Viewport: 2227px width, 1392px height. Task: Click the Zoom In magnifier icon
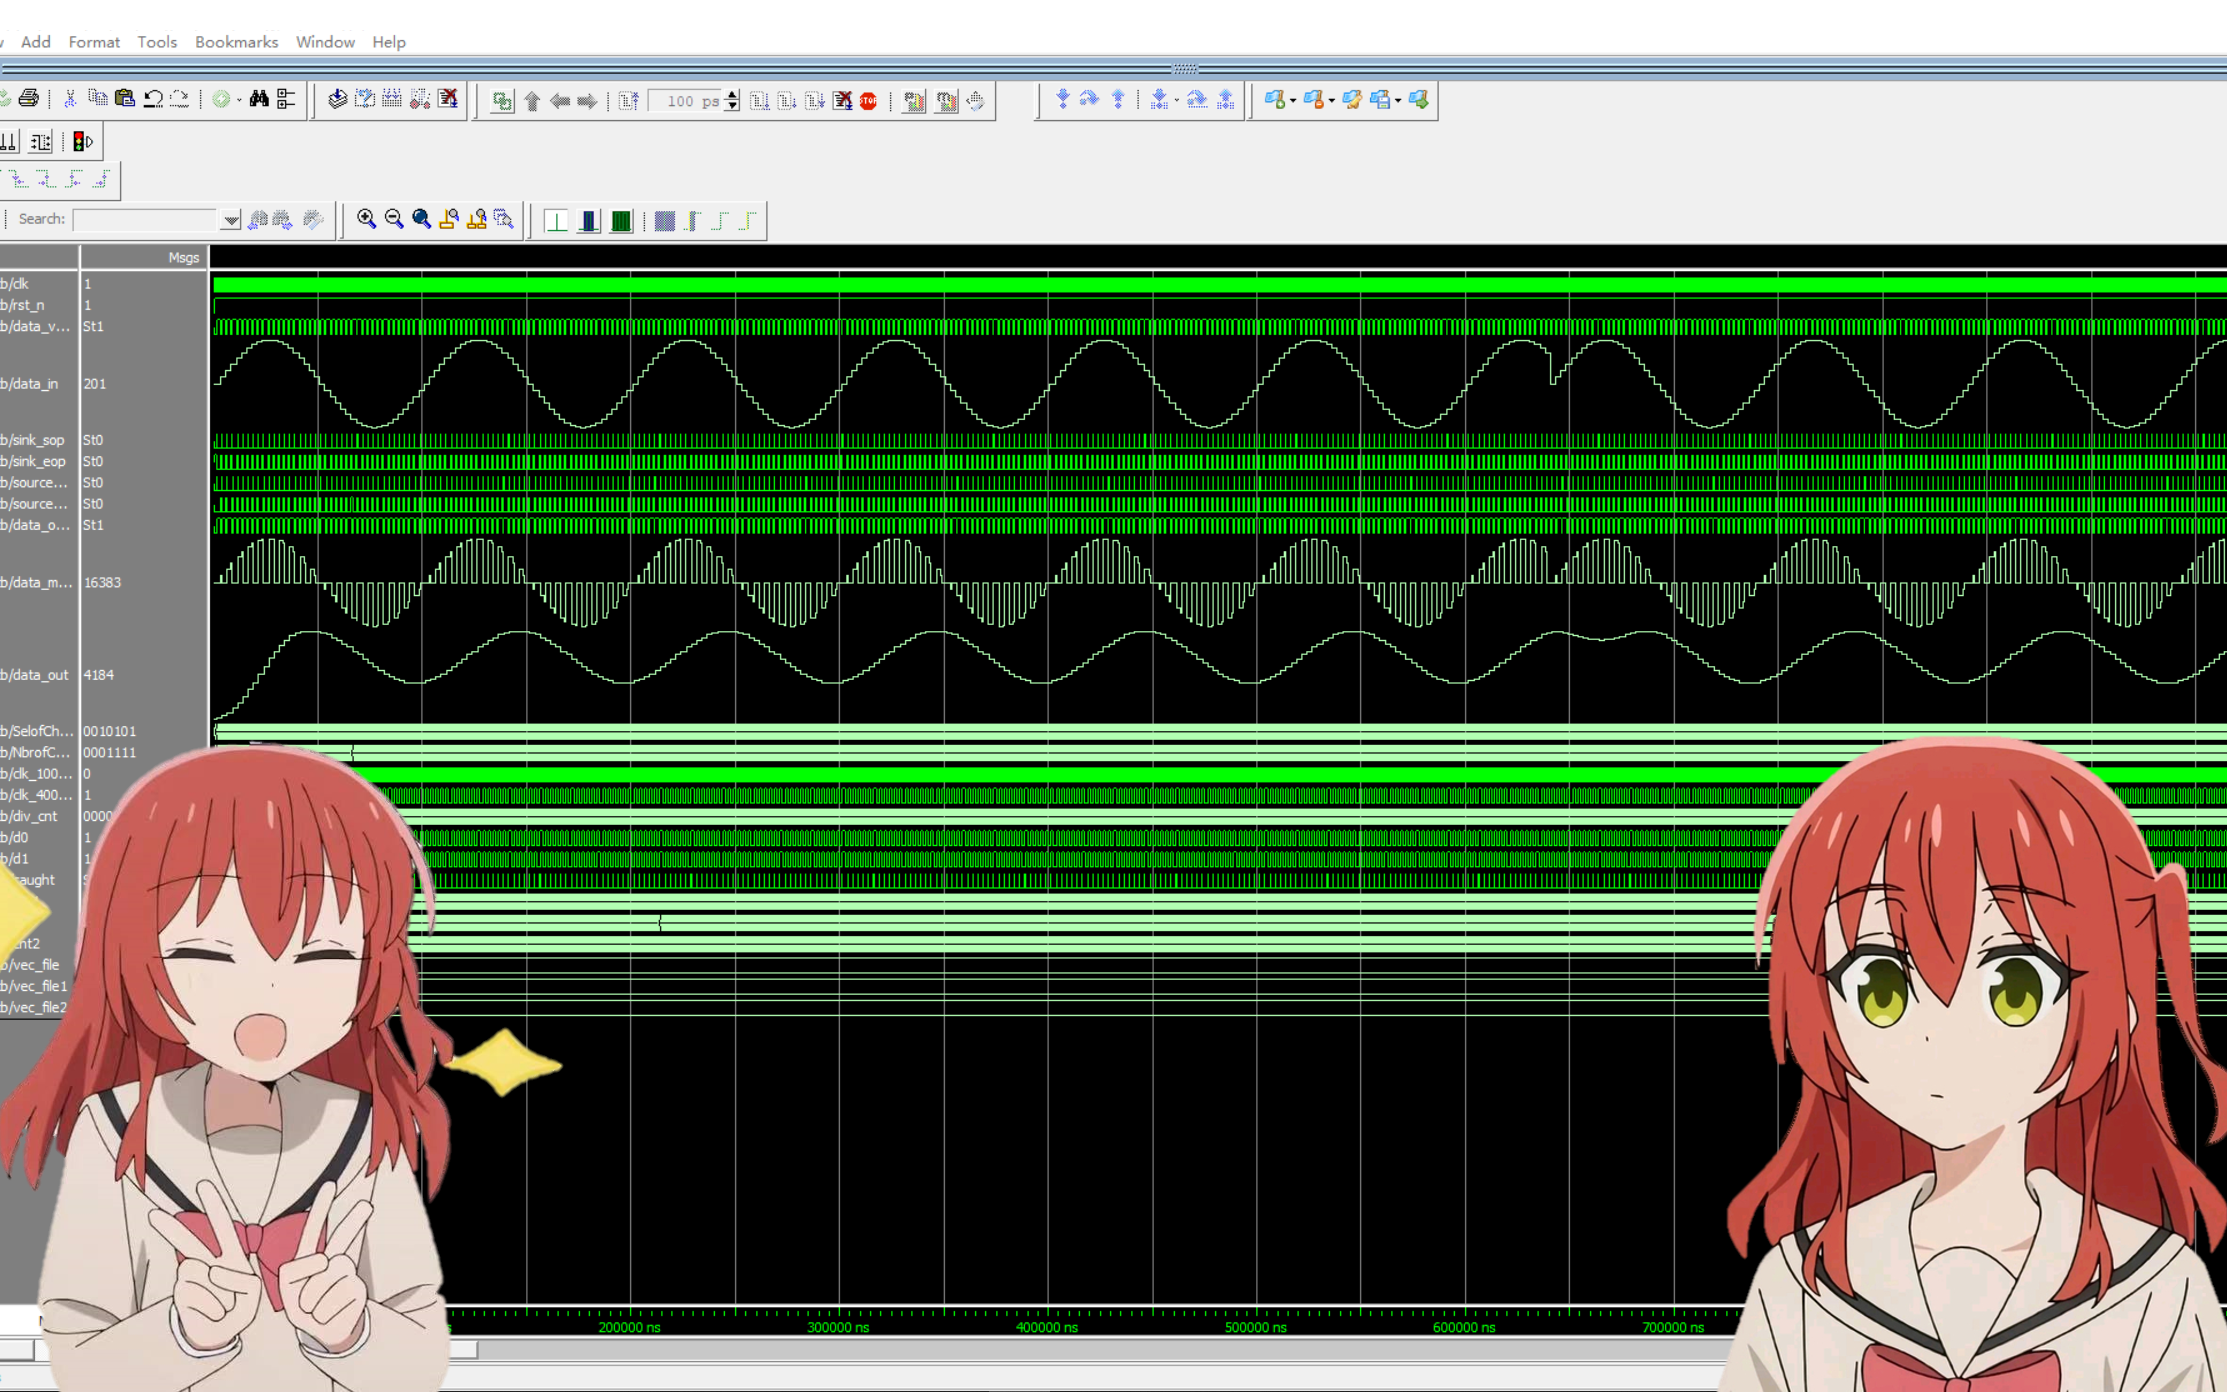coord(366,219)
